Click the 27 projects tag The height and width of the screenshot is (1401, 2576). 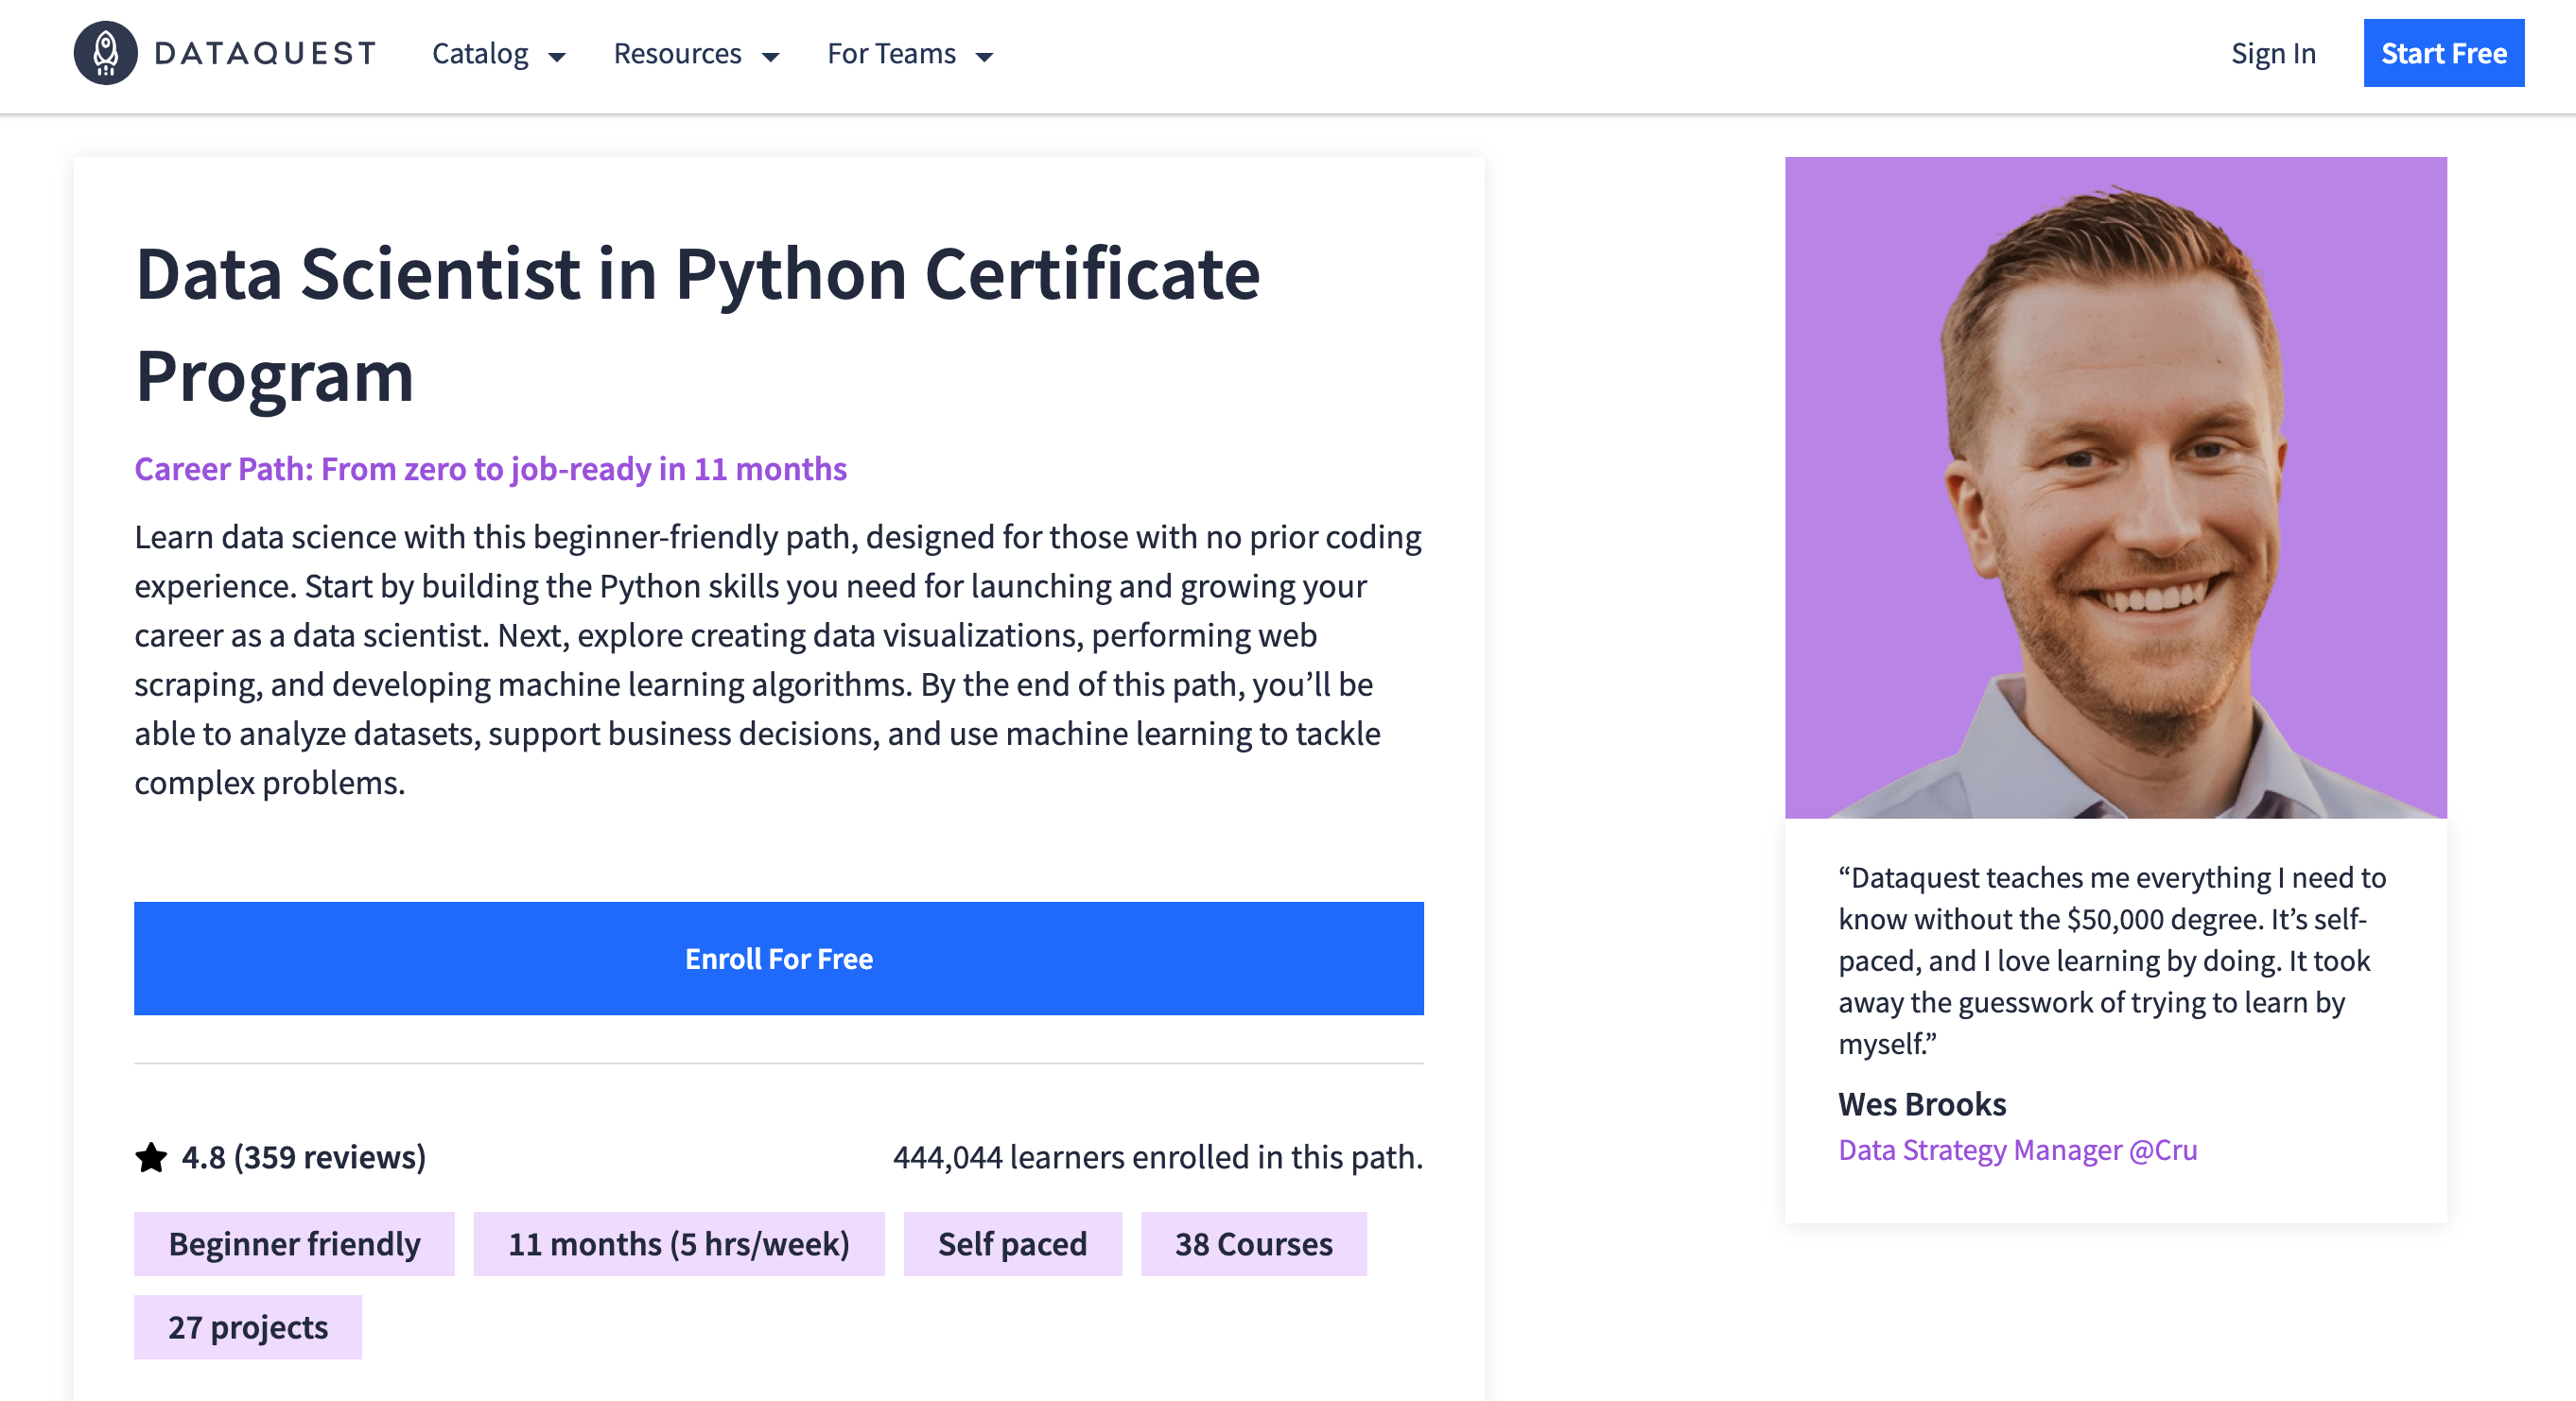247,1326
